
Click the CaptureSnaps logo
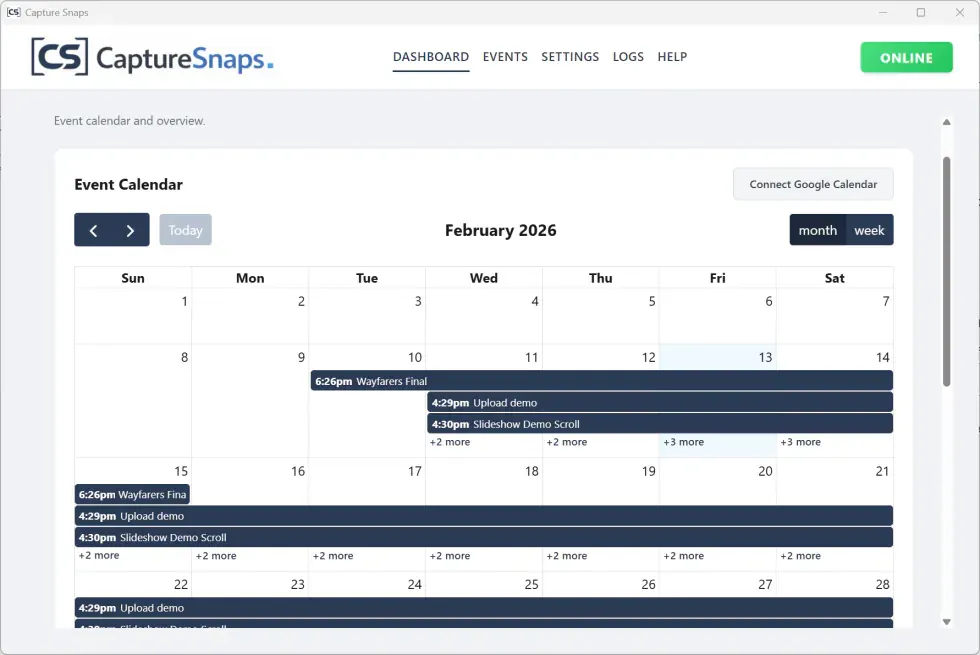point(152,57)
